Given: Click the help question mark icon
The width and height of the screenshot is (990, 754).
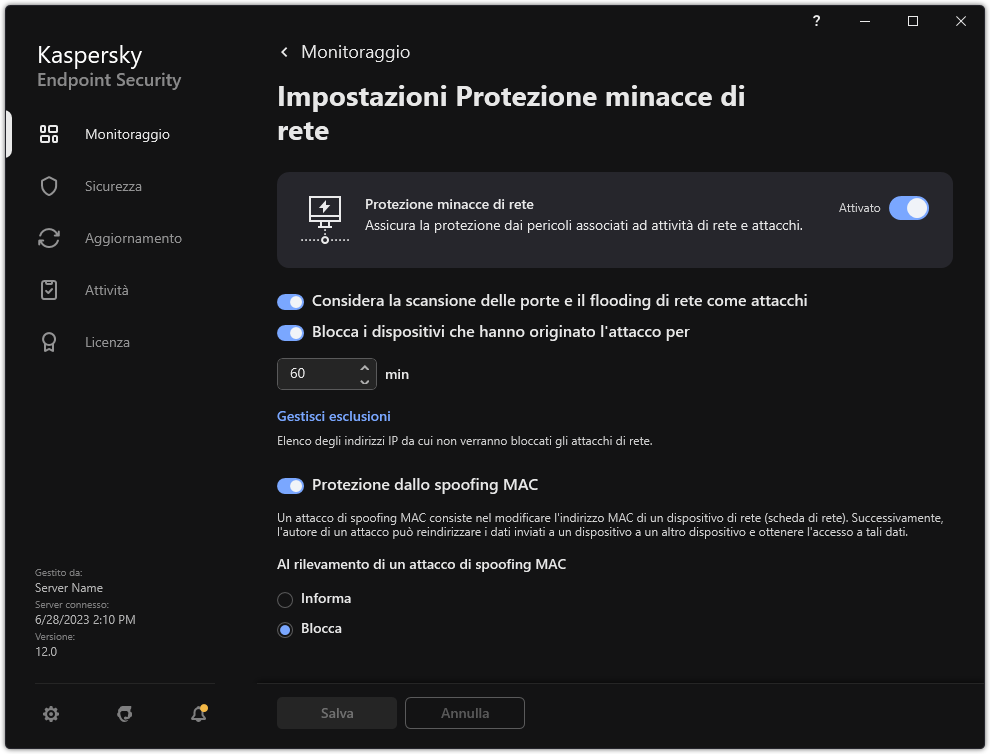Looking at the screenshot, I should point(816,21).
